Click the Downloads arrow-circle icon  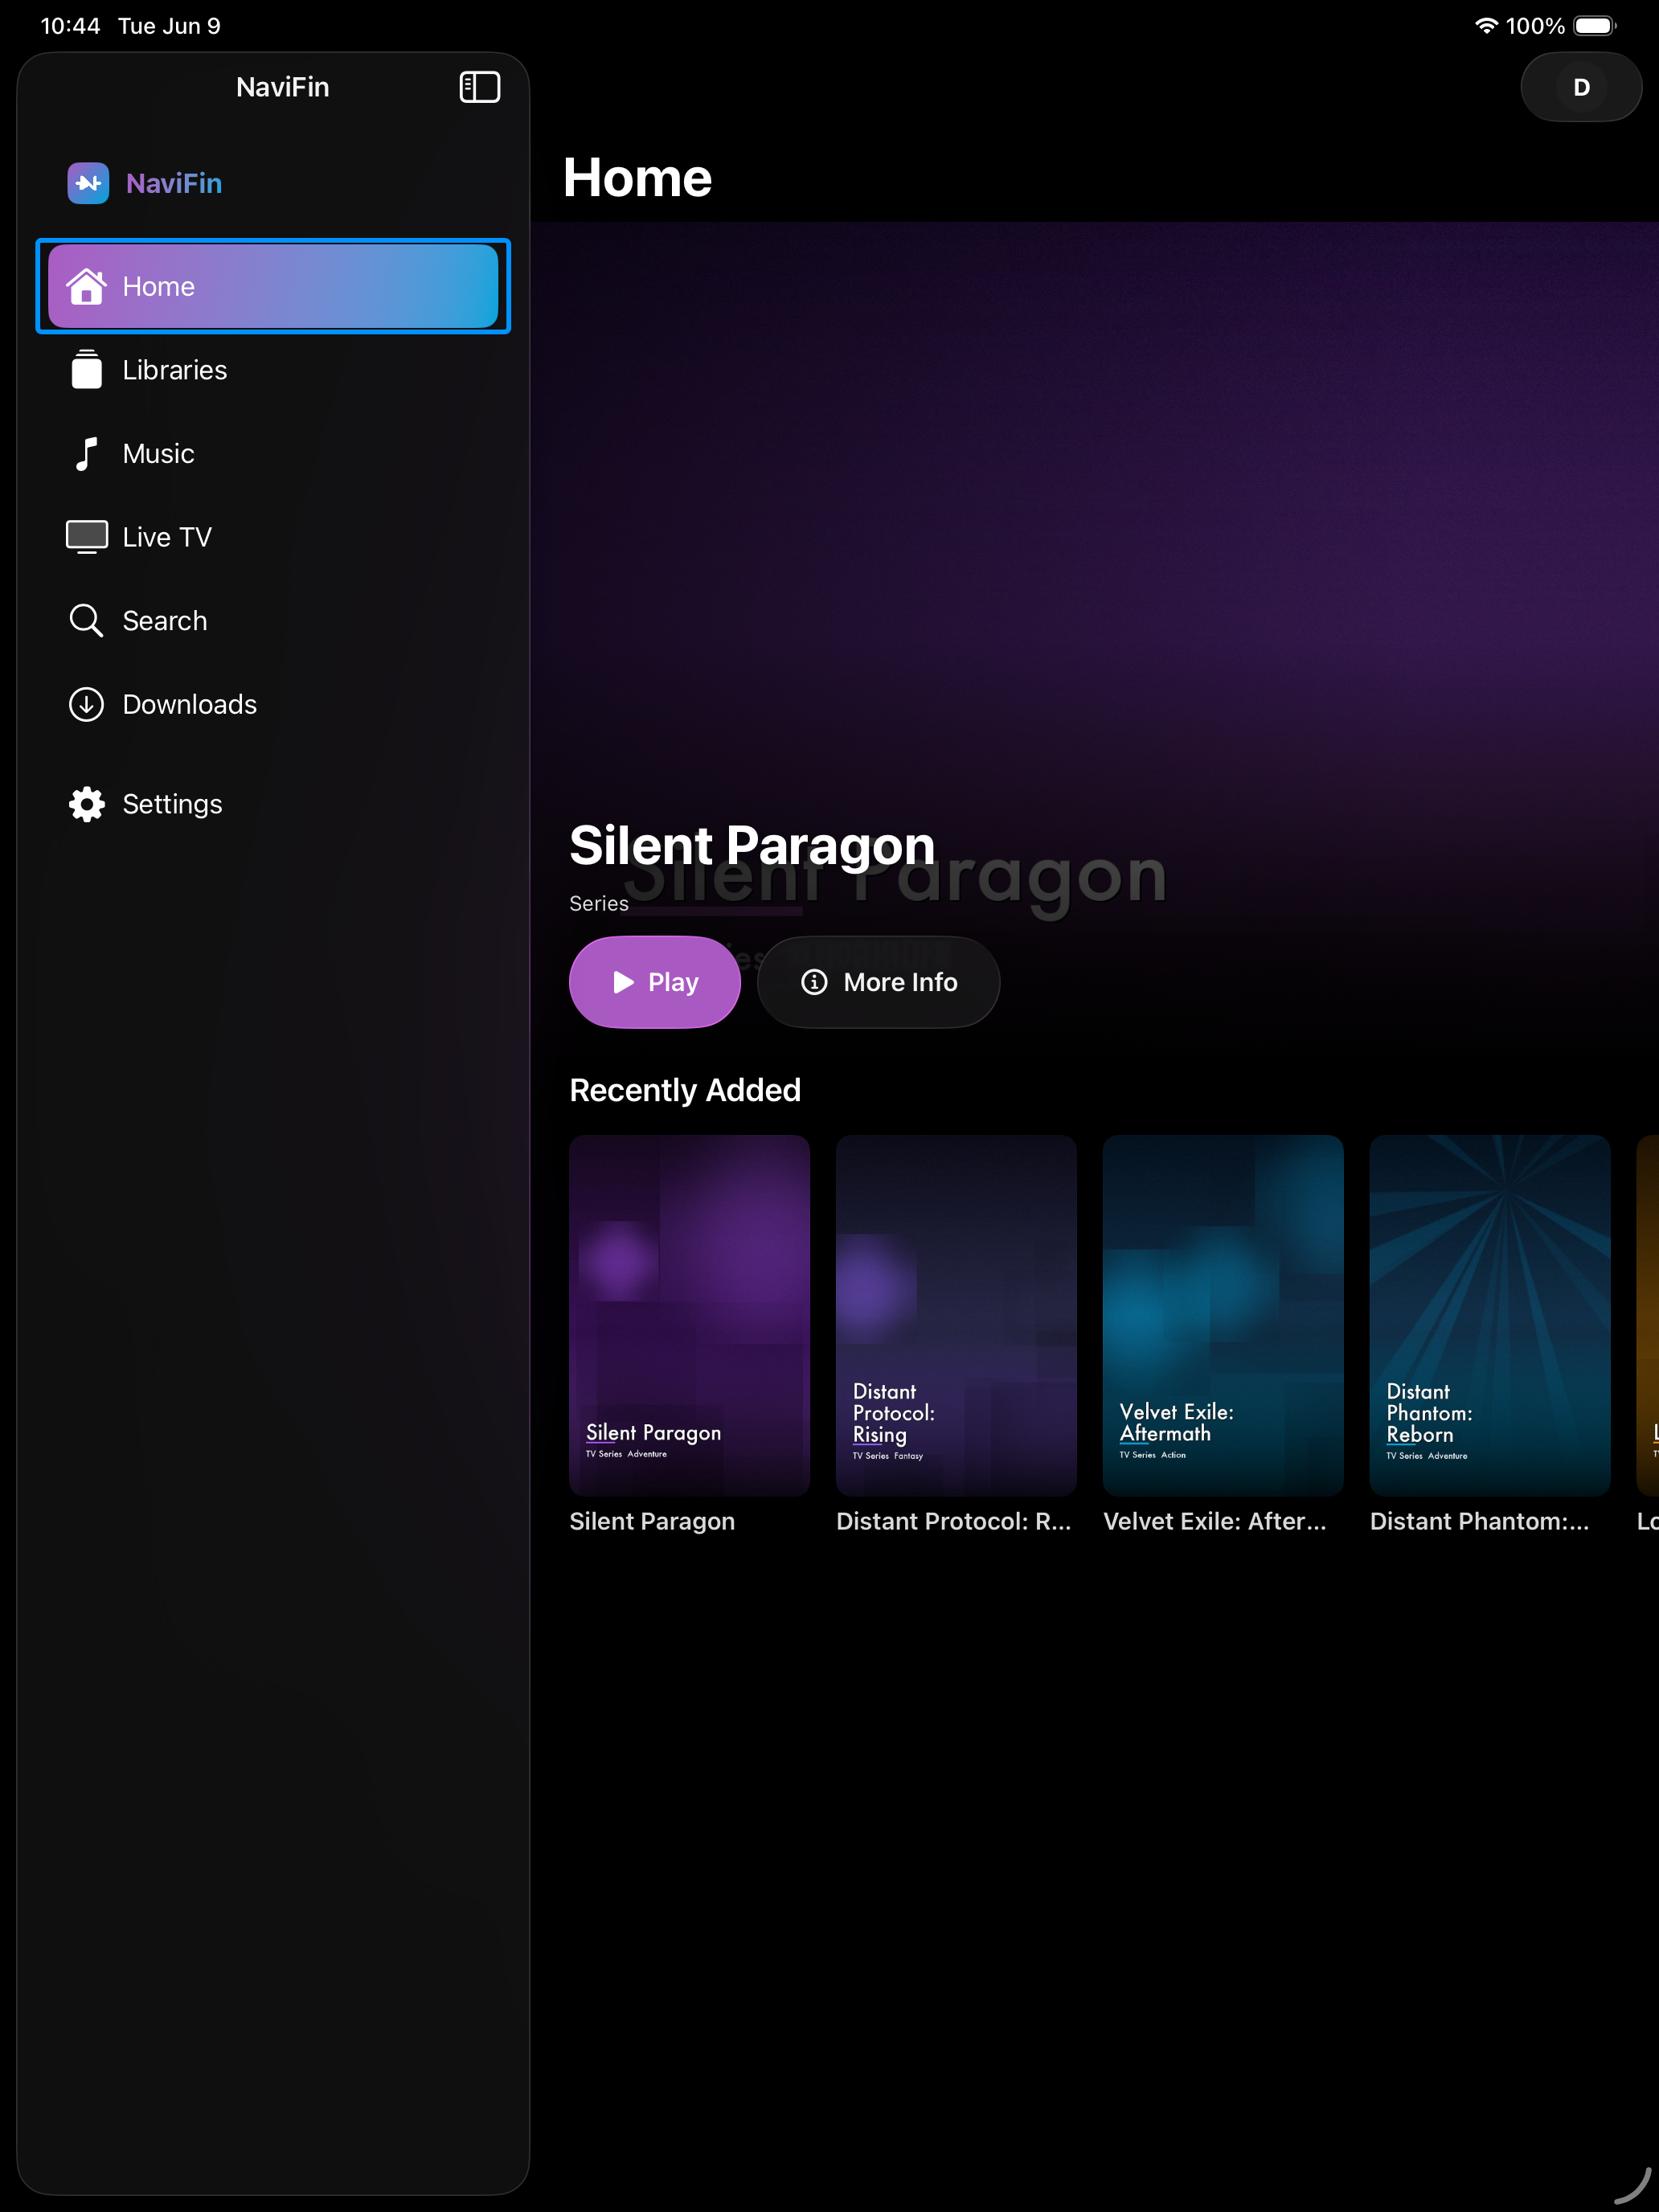click(87, 704)
